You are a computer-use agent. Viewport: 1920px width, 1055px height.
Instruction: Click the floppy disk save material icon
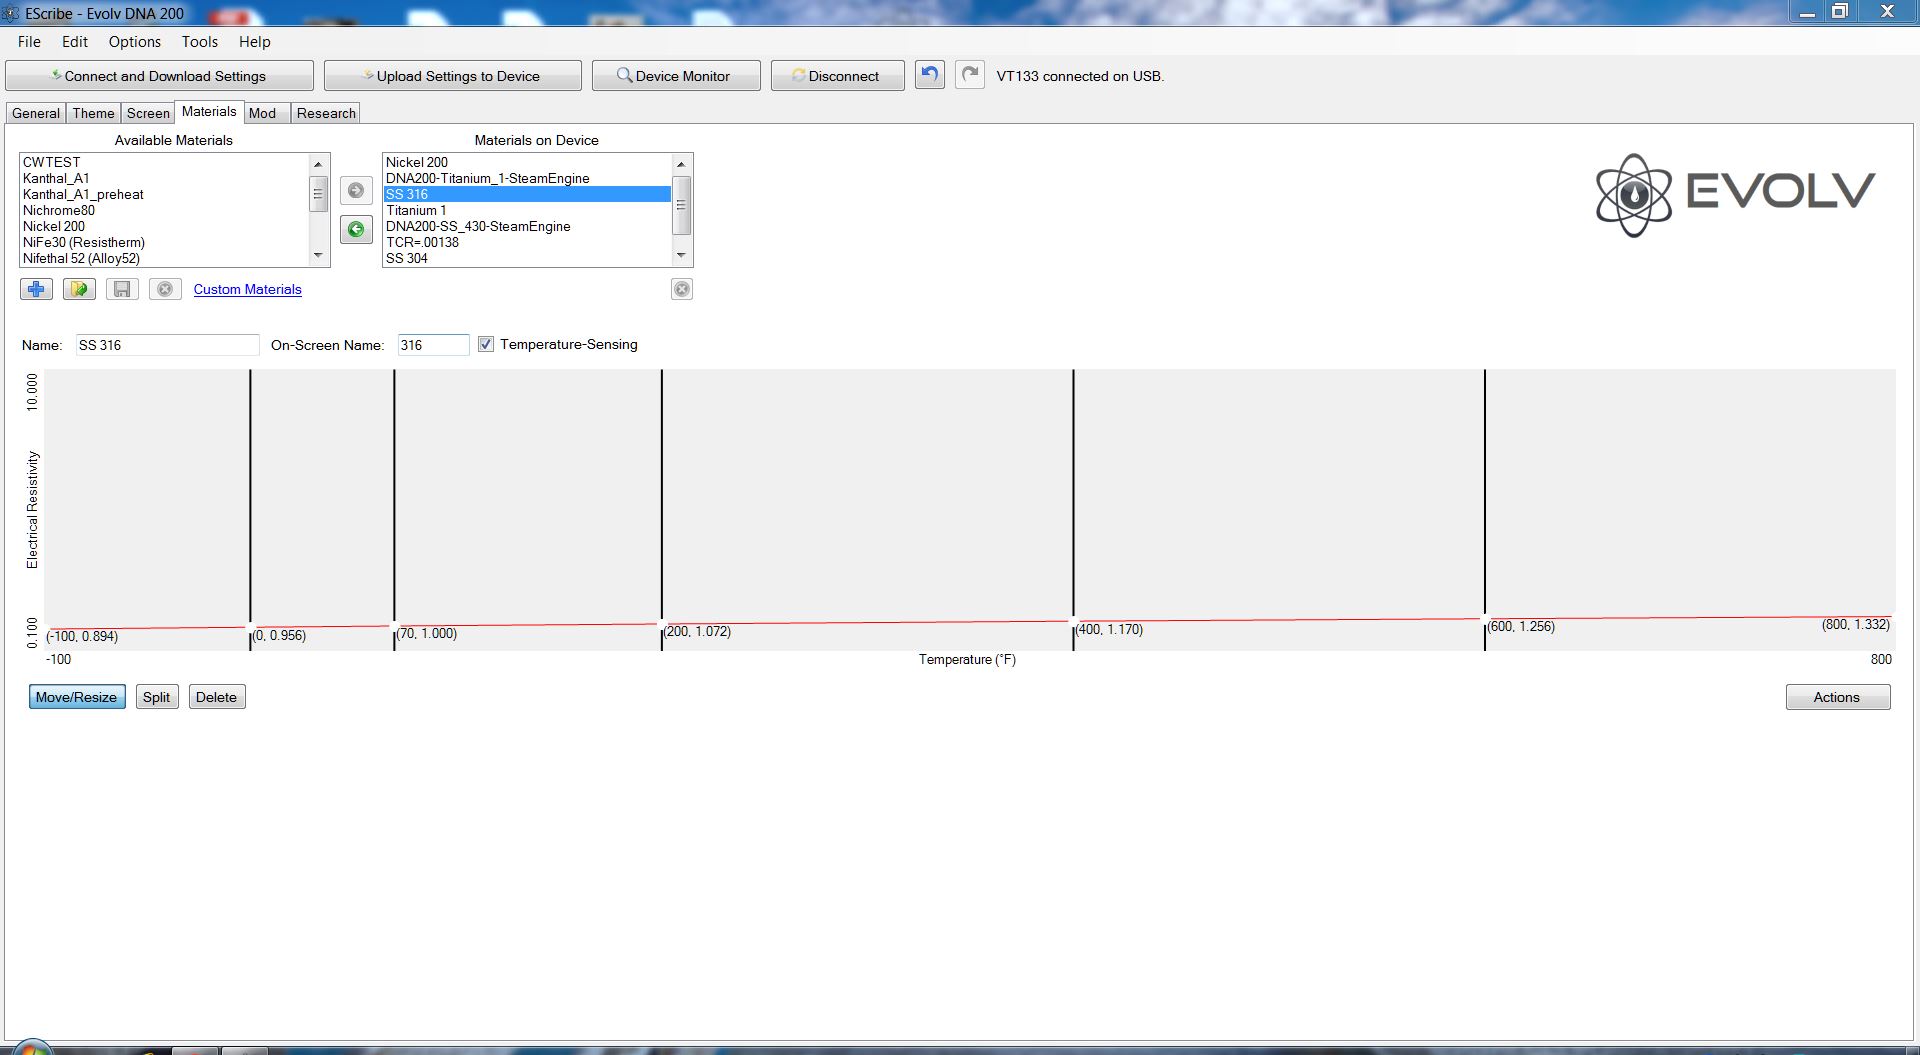tap(122, 289)
